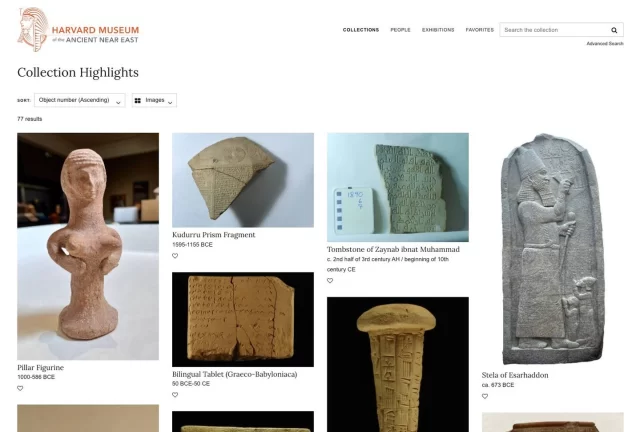Toggle favorite heart for Stela of Esarhaddon
Viewport: 640px width, 432px height.
[x=485, y=396]
